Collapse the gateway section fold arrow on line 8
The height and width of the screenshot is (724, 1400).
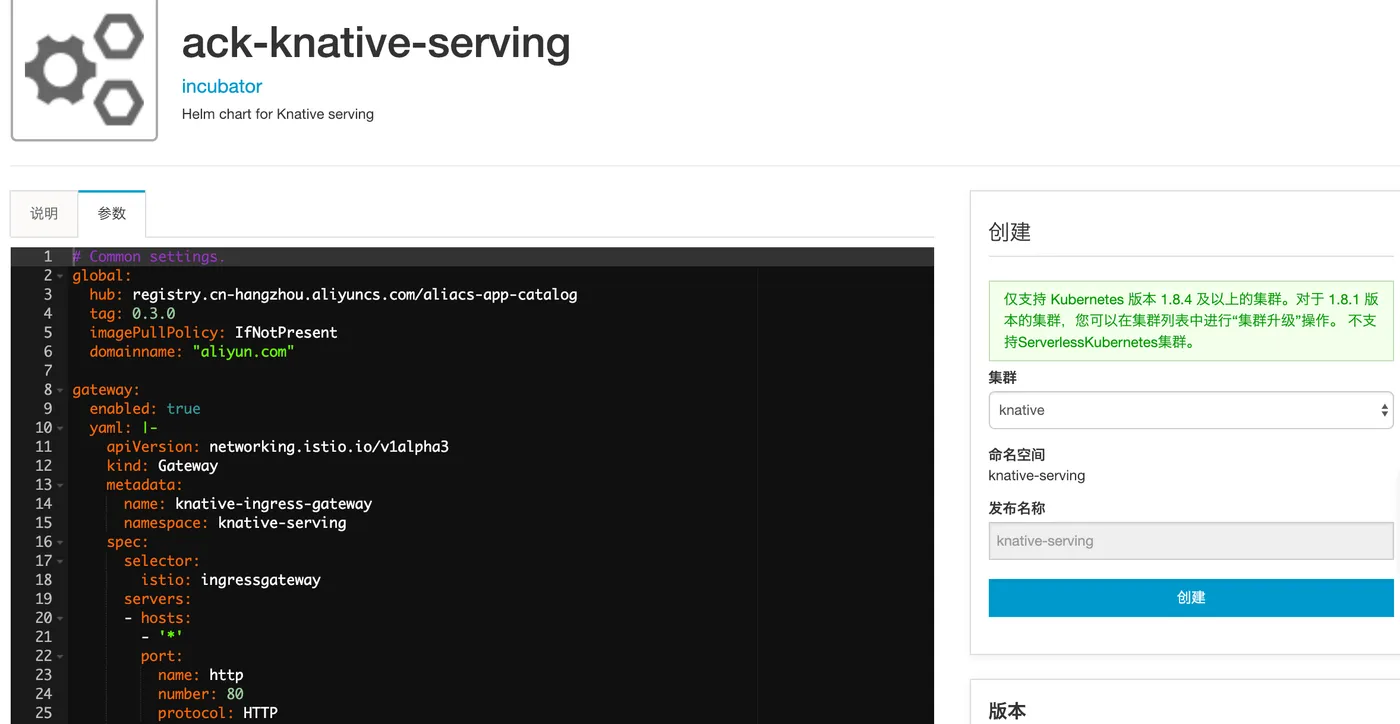click(x=60, y=390)
